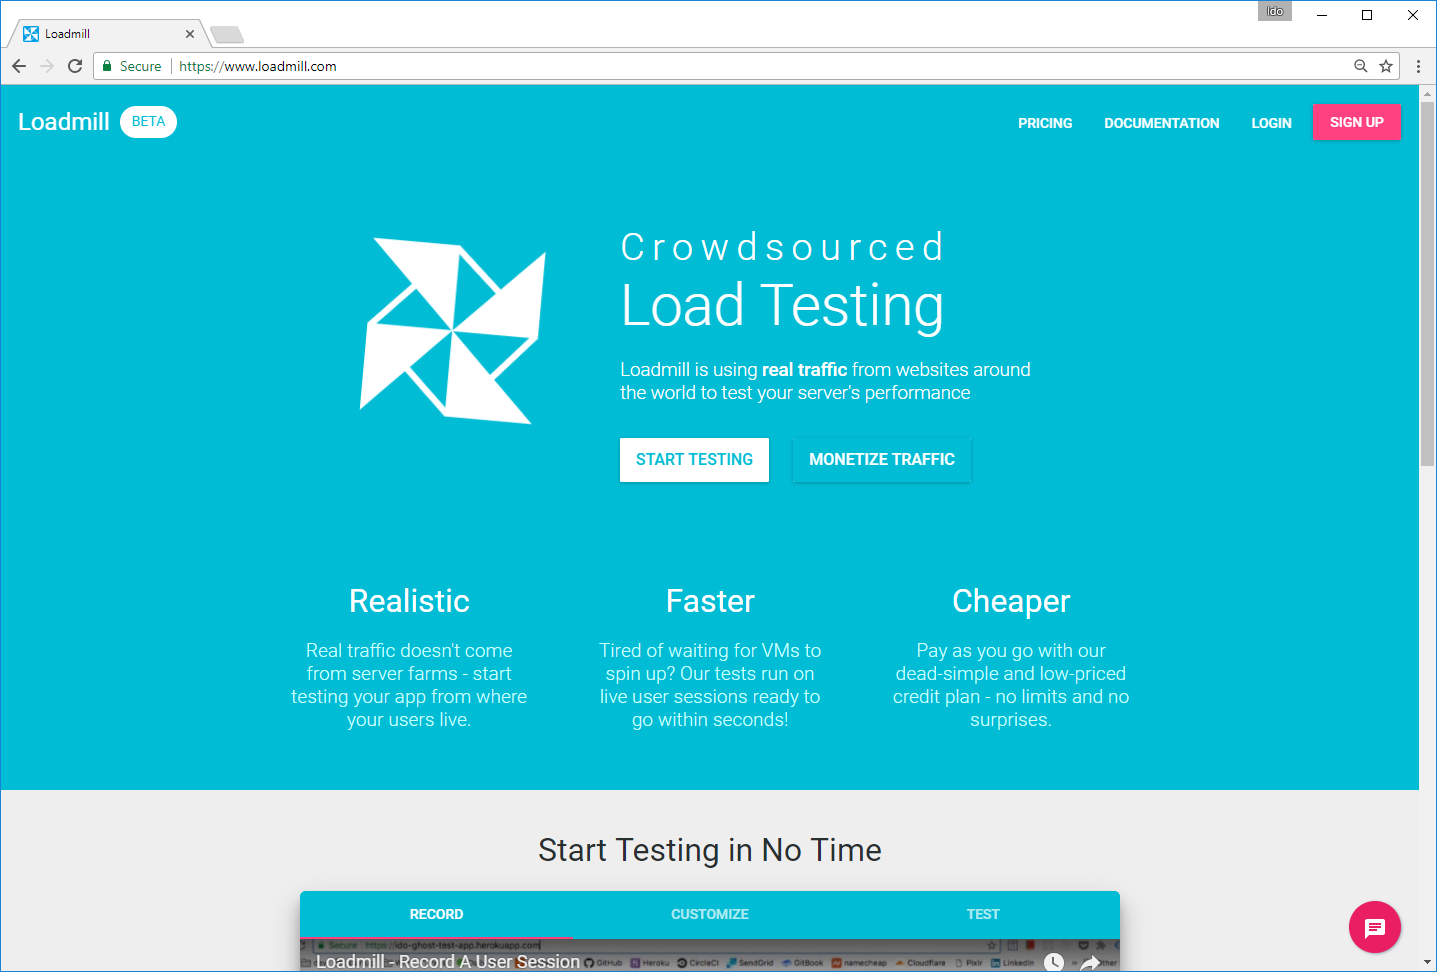Go back to the previous page

(19, 66)
